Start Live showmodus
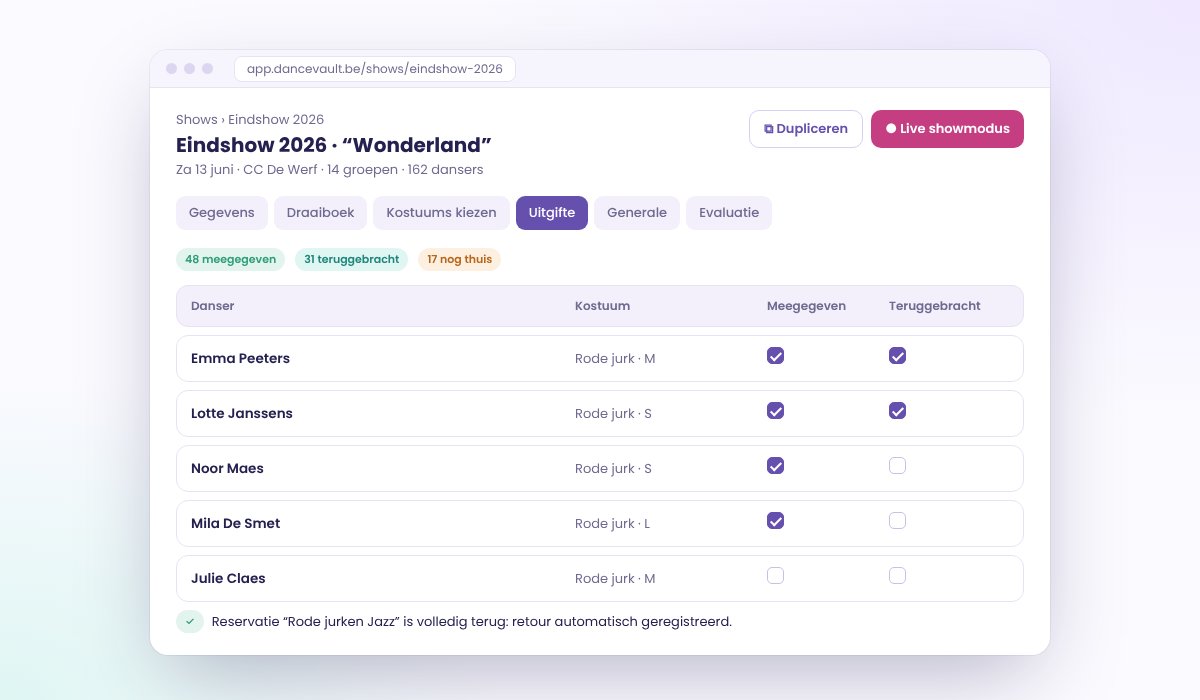Viewport: 1200px width, 700px height. click(x=947, y=129)
